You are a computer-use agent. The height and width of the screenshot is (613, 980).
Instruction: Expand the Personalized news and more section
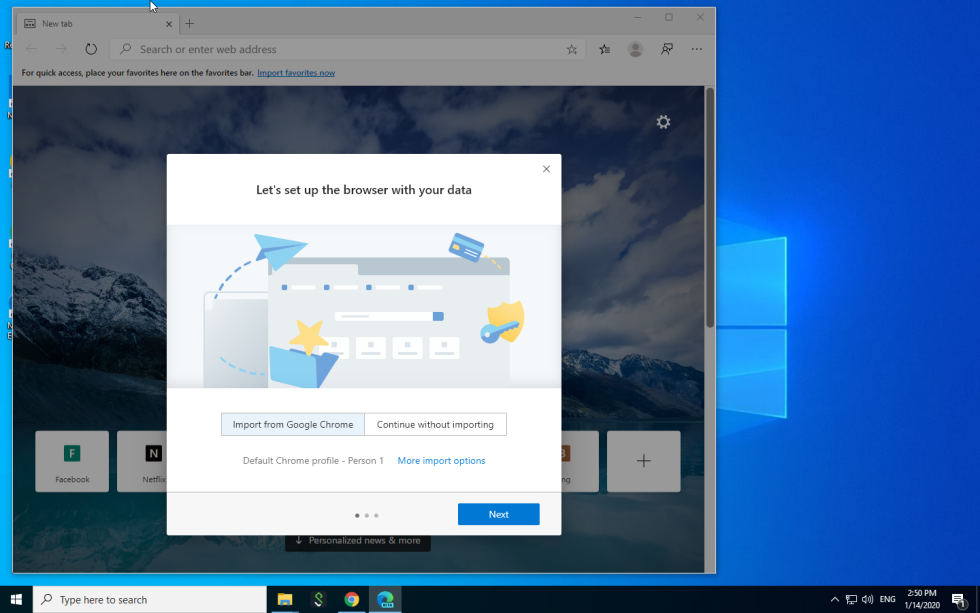coord(357,541)
